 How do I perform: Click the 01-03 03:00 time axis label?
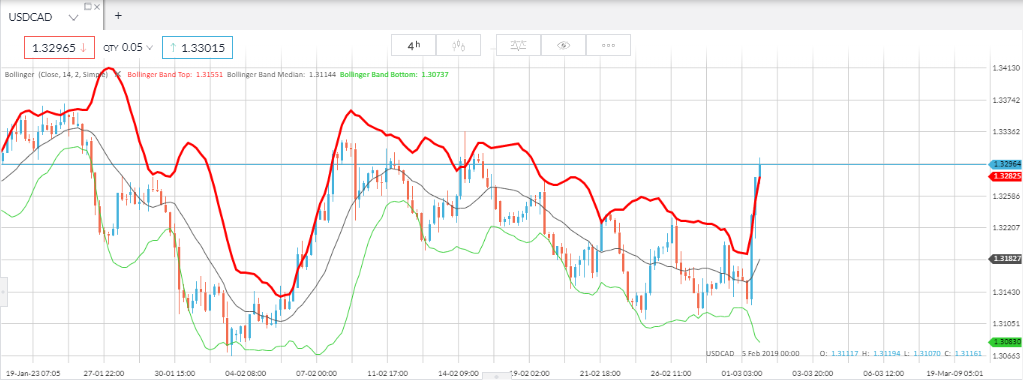743,373
